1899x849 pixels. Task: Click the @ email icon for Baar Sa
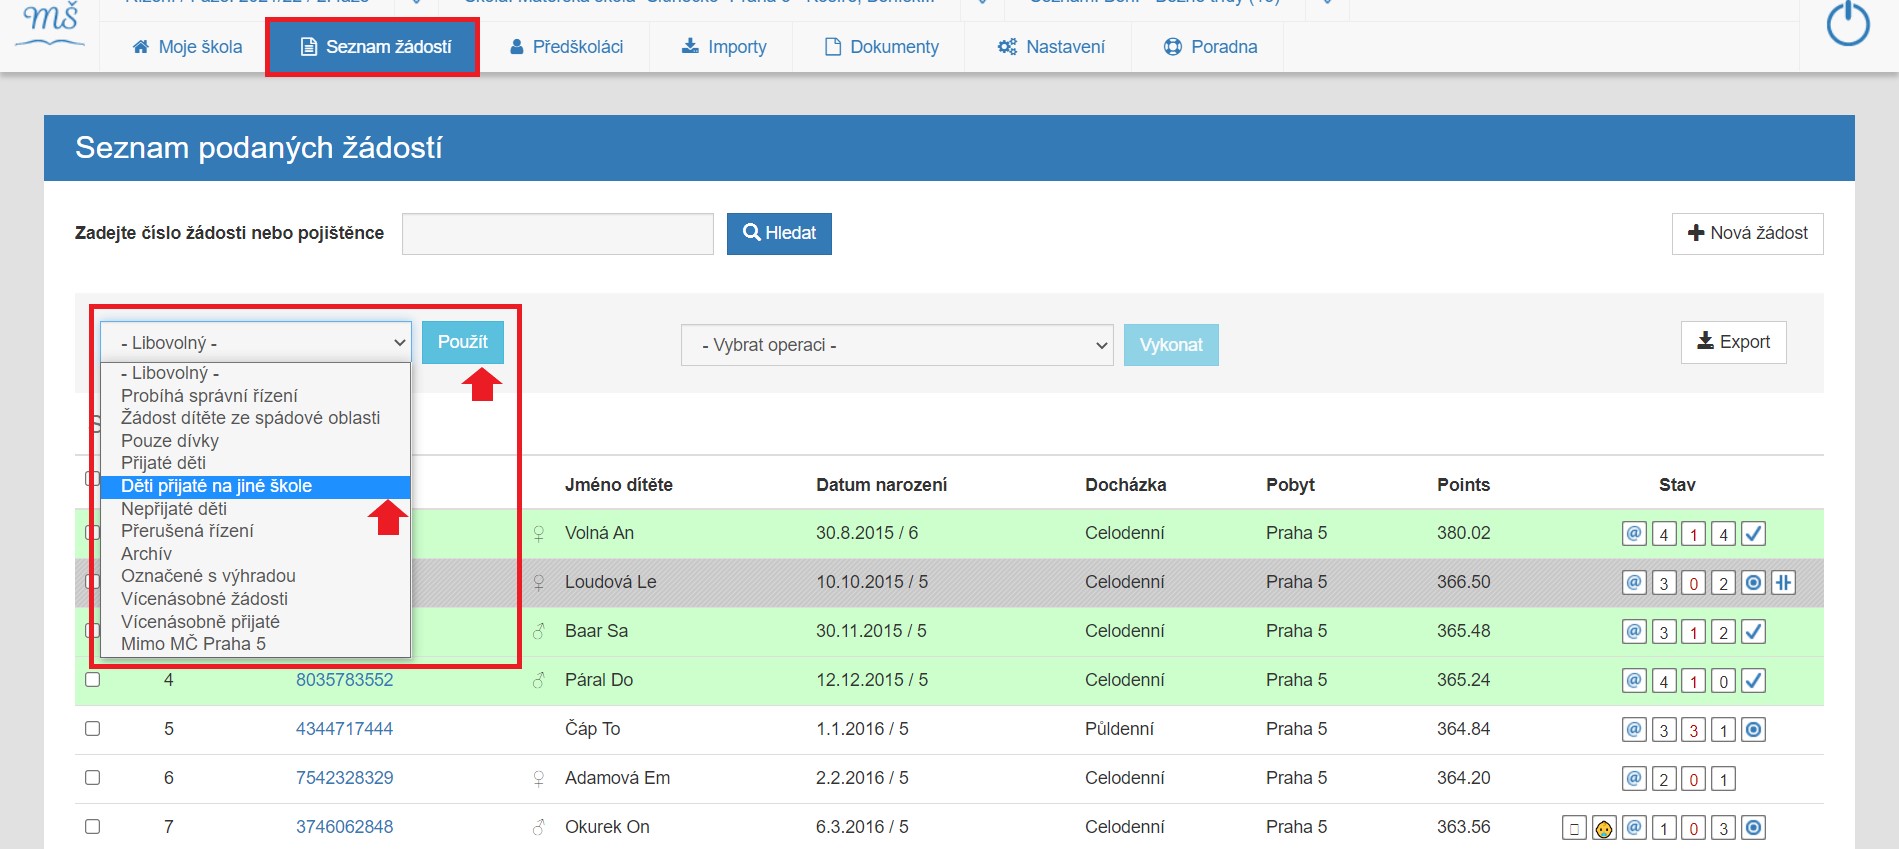click(1634, 631)
